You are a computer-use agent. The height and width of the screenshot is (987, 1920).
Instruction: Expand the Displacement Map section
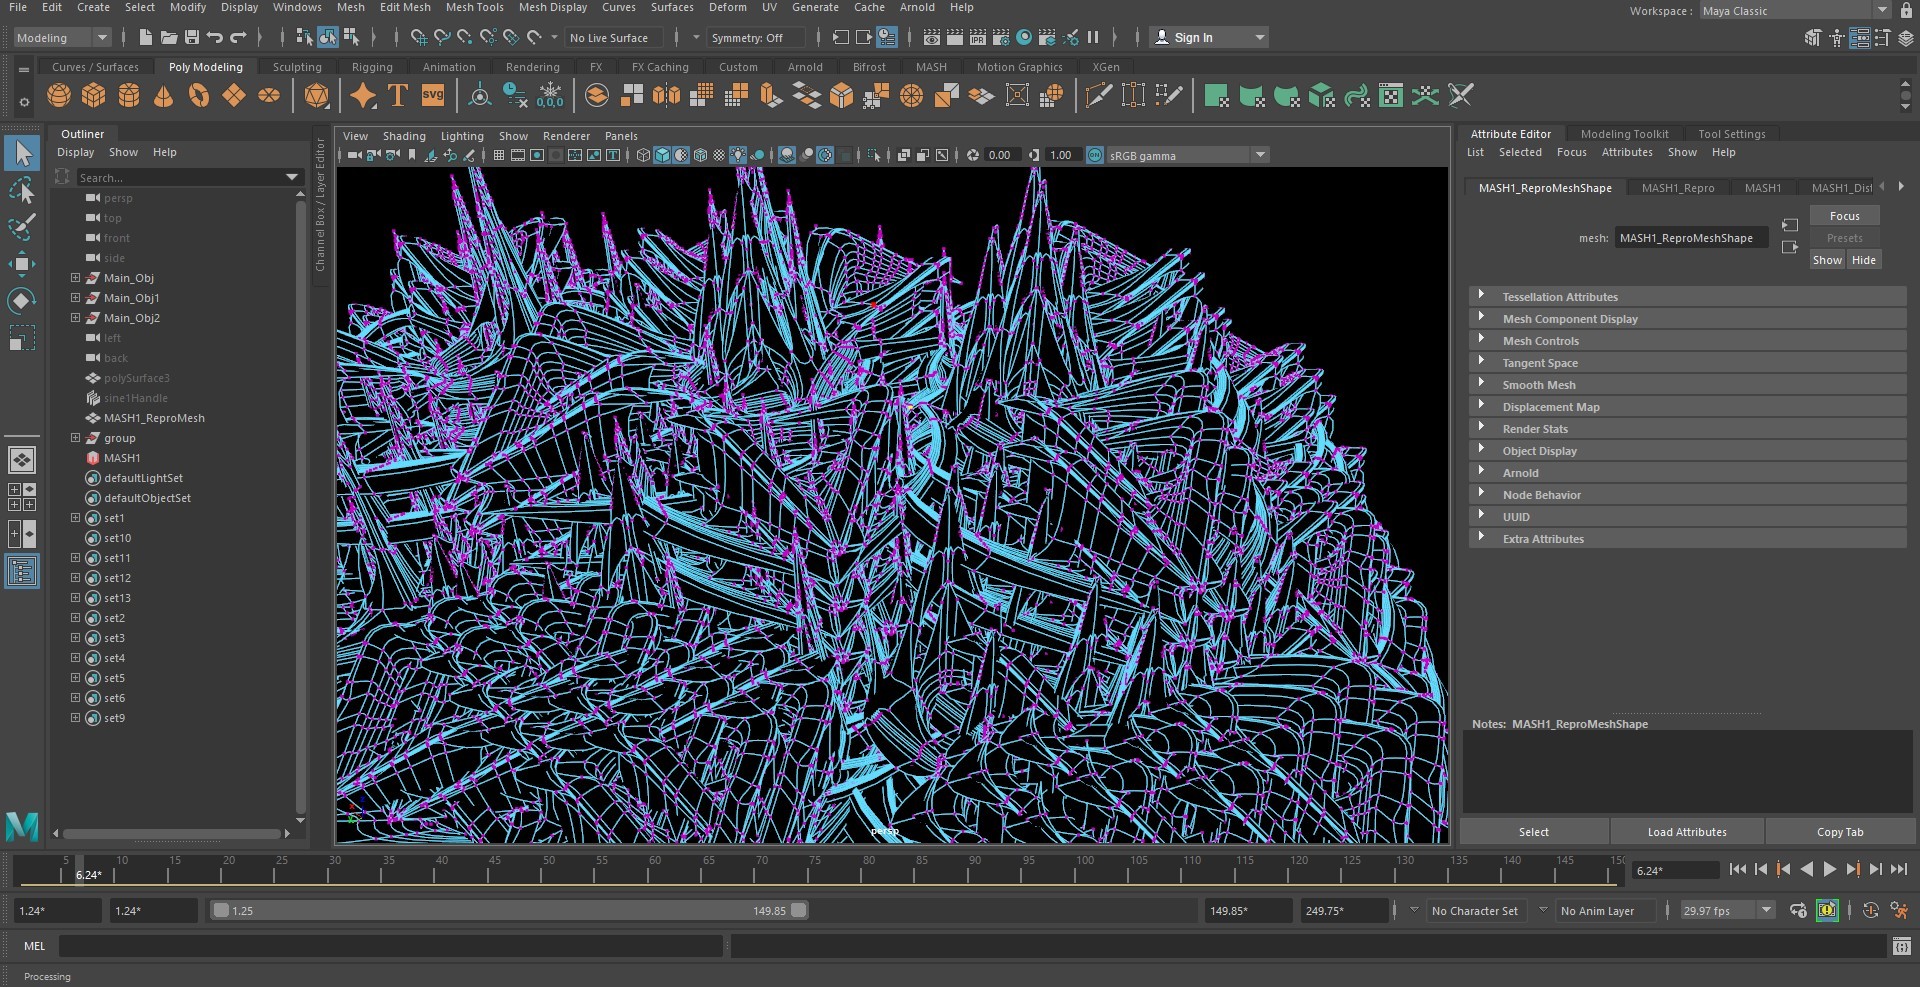click(1687, 407)
